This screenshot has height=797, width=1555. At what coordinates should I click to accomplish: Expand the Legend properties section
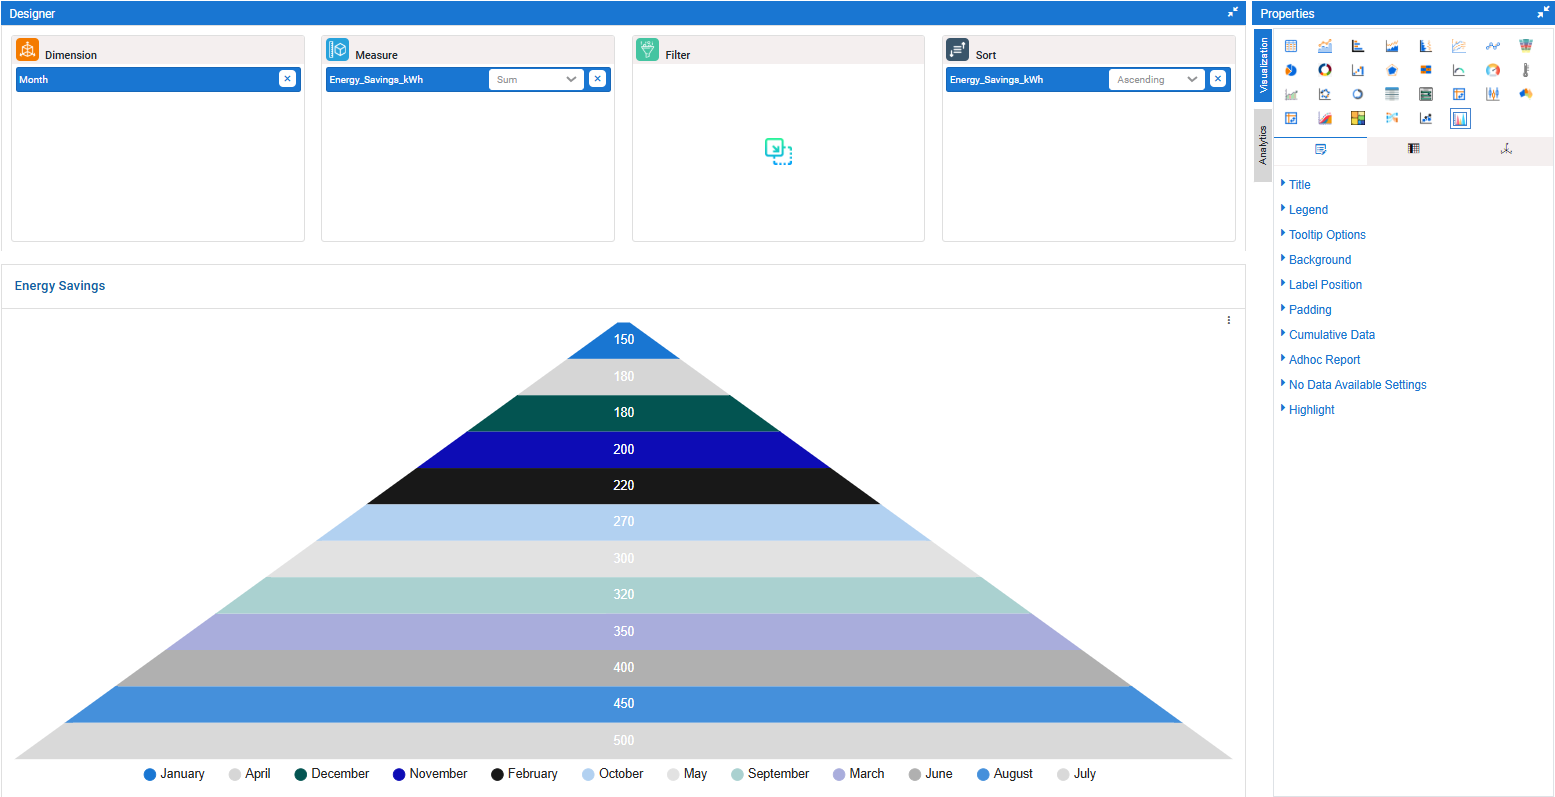pyautogui.click(x=1308, y=210)
